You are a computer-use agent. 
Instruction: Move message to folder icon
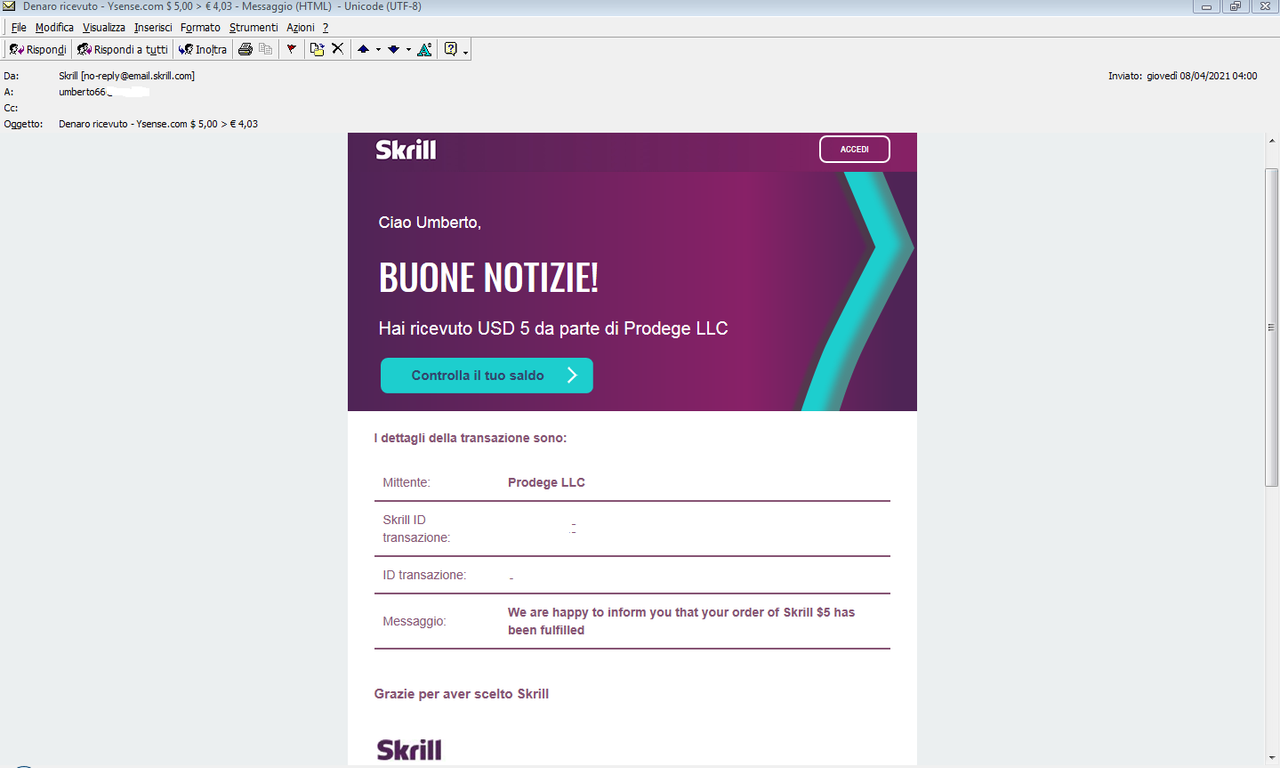(317, 49)
